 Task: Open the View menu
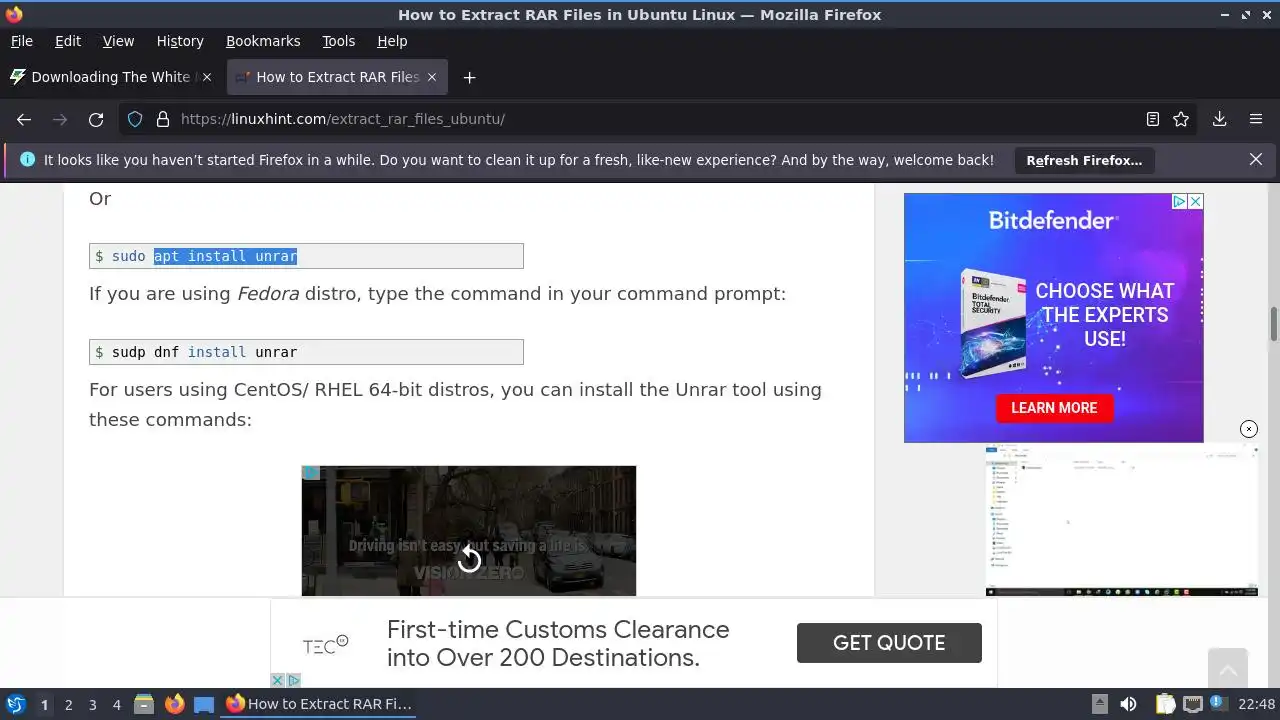pos(118,41)
